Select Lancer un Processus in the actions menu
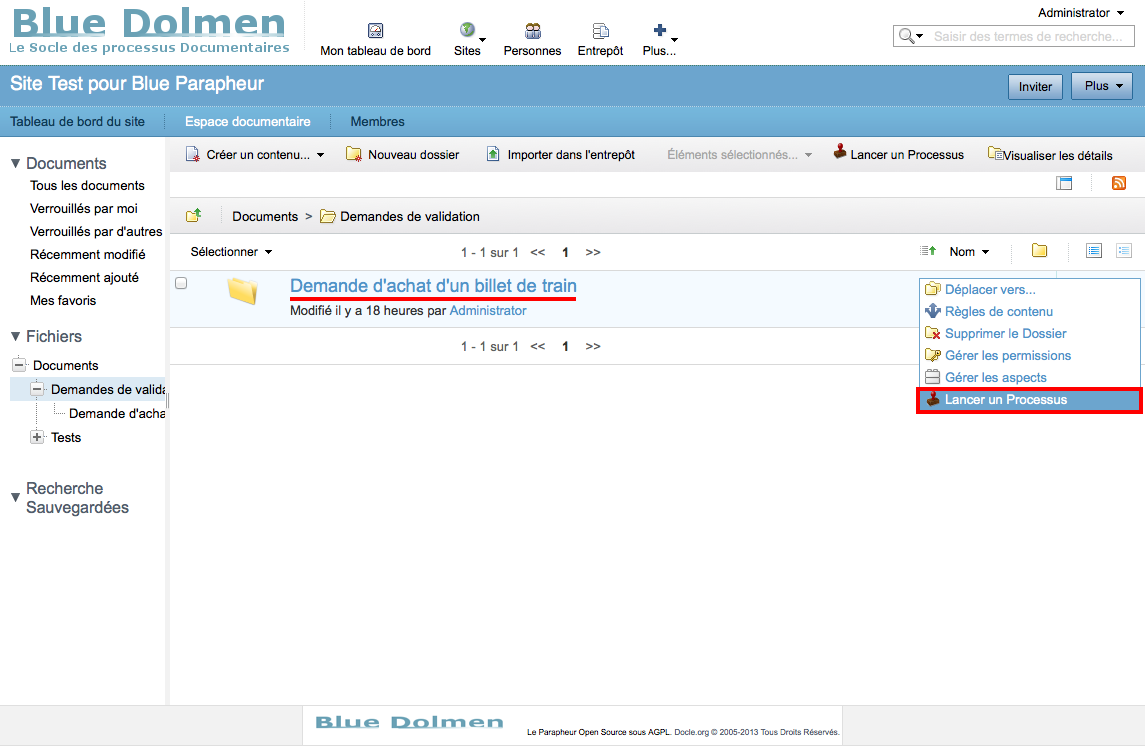The height and width of the screenshot is (755, 1145). [x=1029, y=400]
